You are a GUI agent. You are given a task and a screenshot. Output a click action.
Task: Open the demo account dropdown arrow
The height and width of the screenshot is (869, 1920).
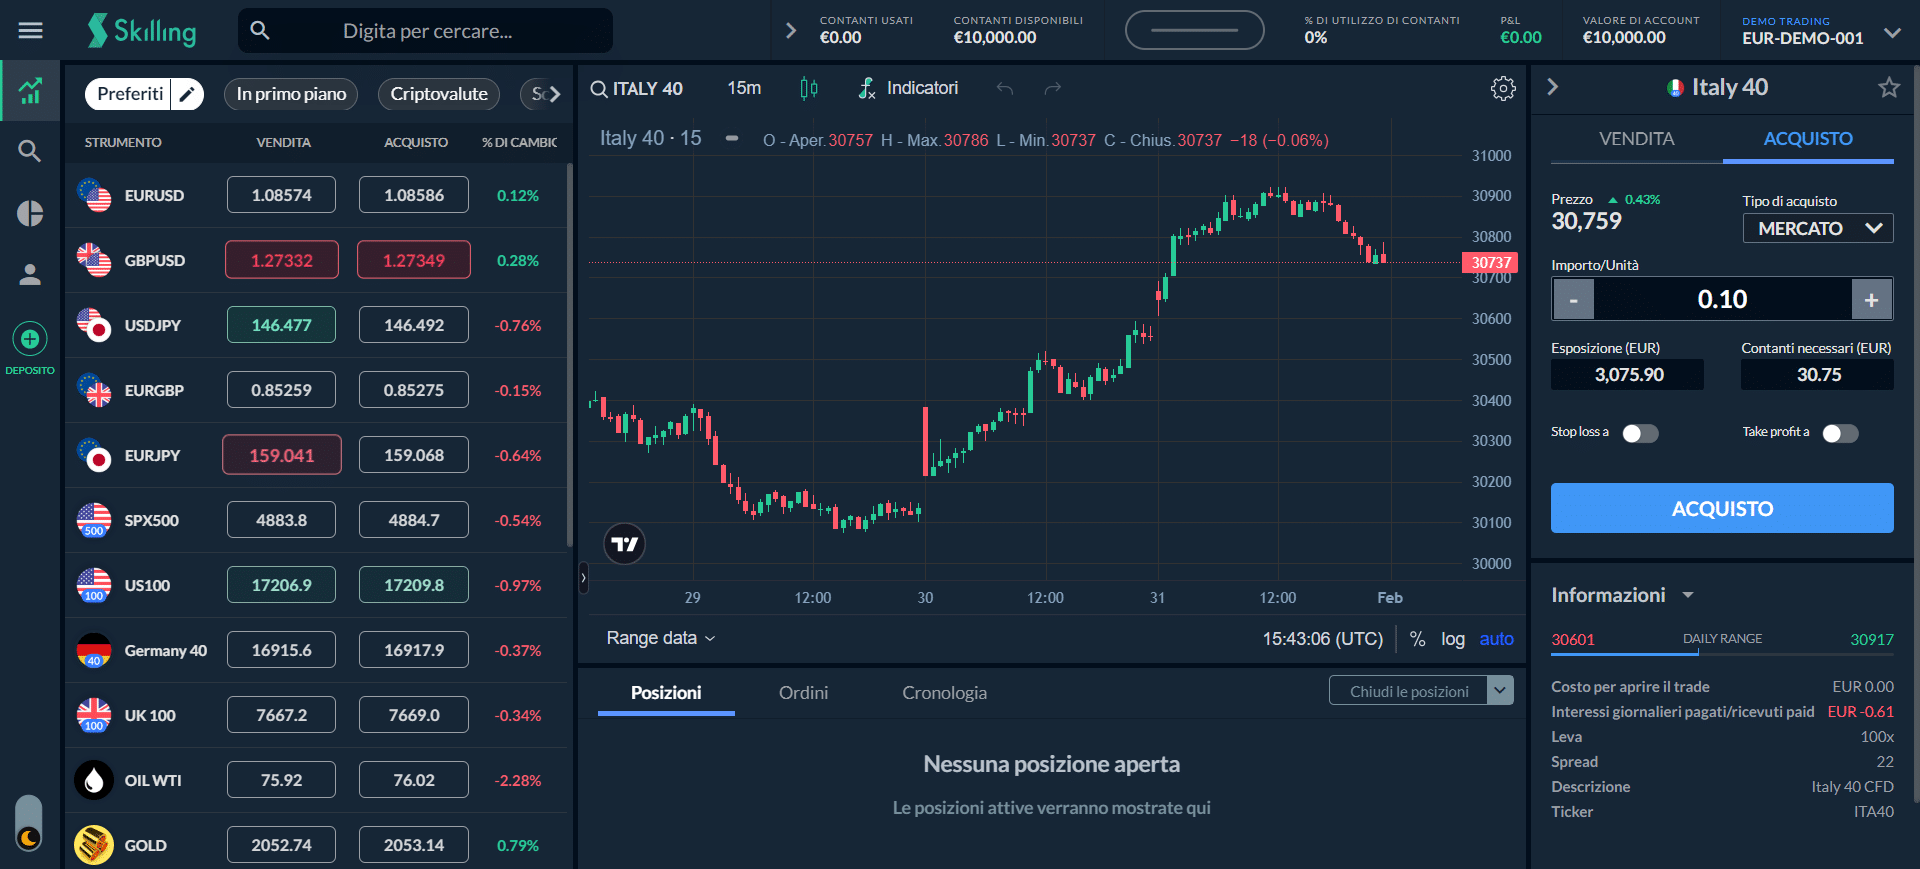[x=1892, y=32]
